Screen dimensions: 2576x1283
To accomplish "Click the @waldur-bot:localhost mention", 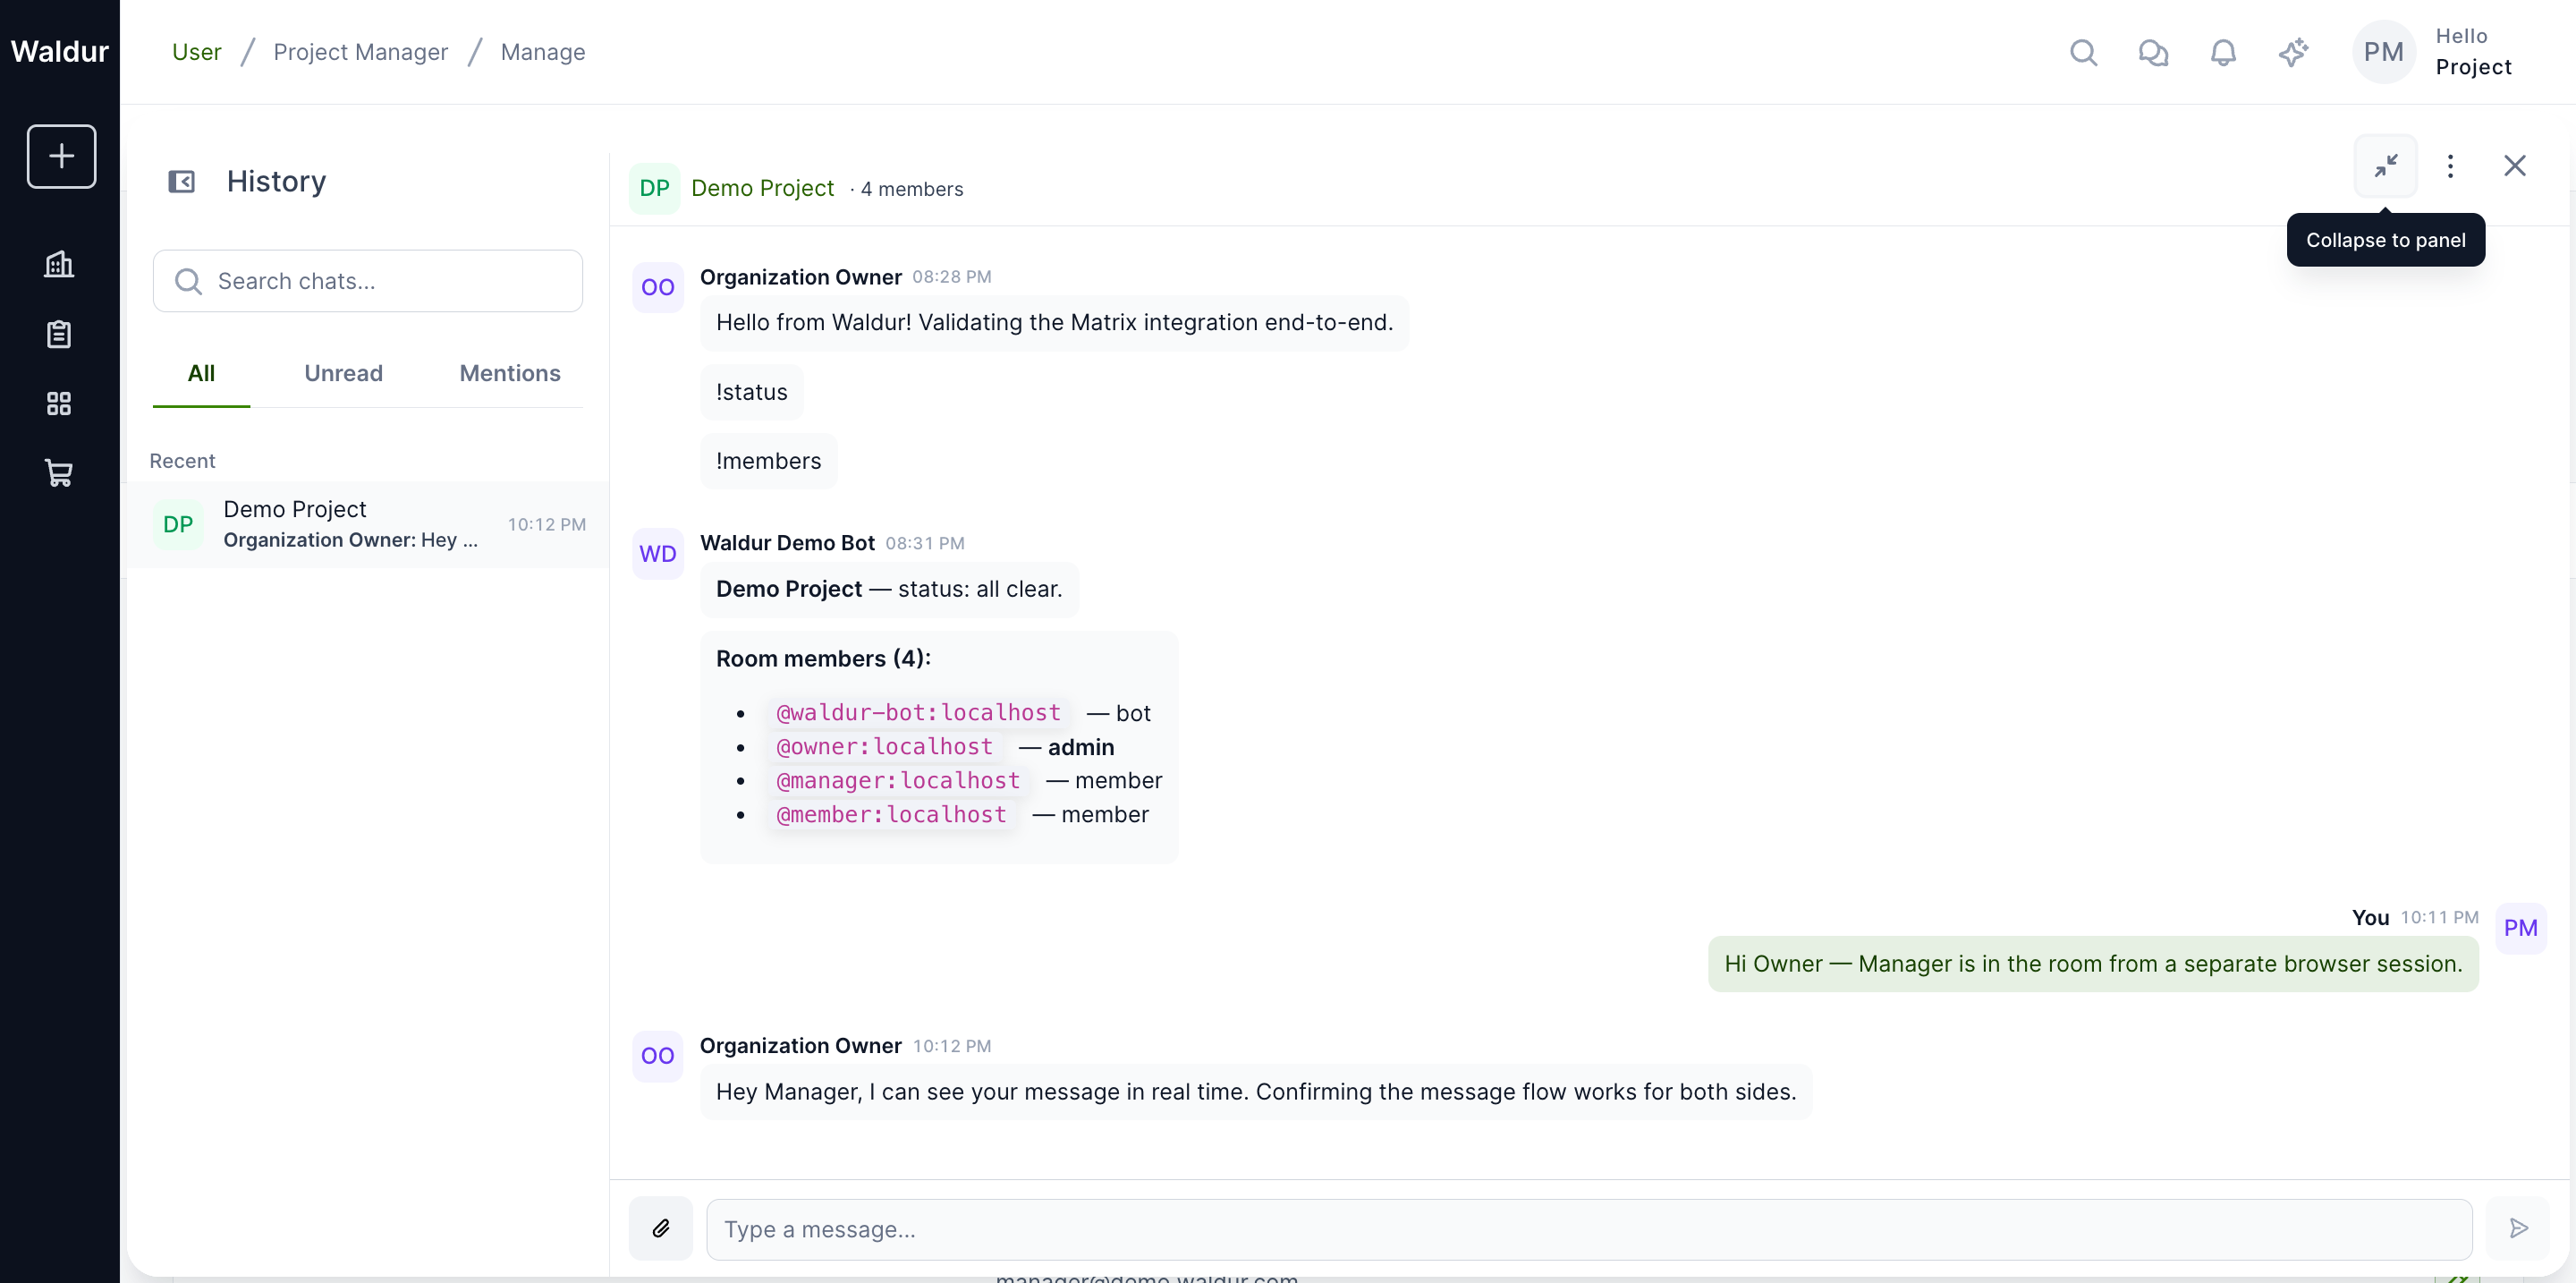I will (918, 713).
